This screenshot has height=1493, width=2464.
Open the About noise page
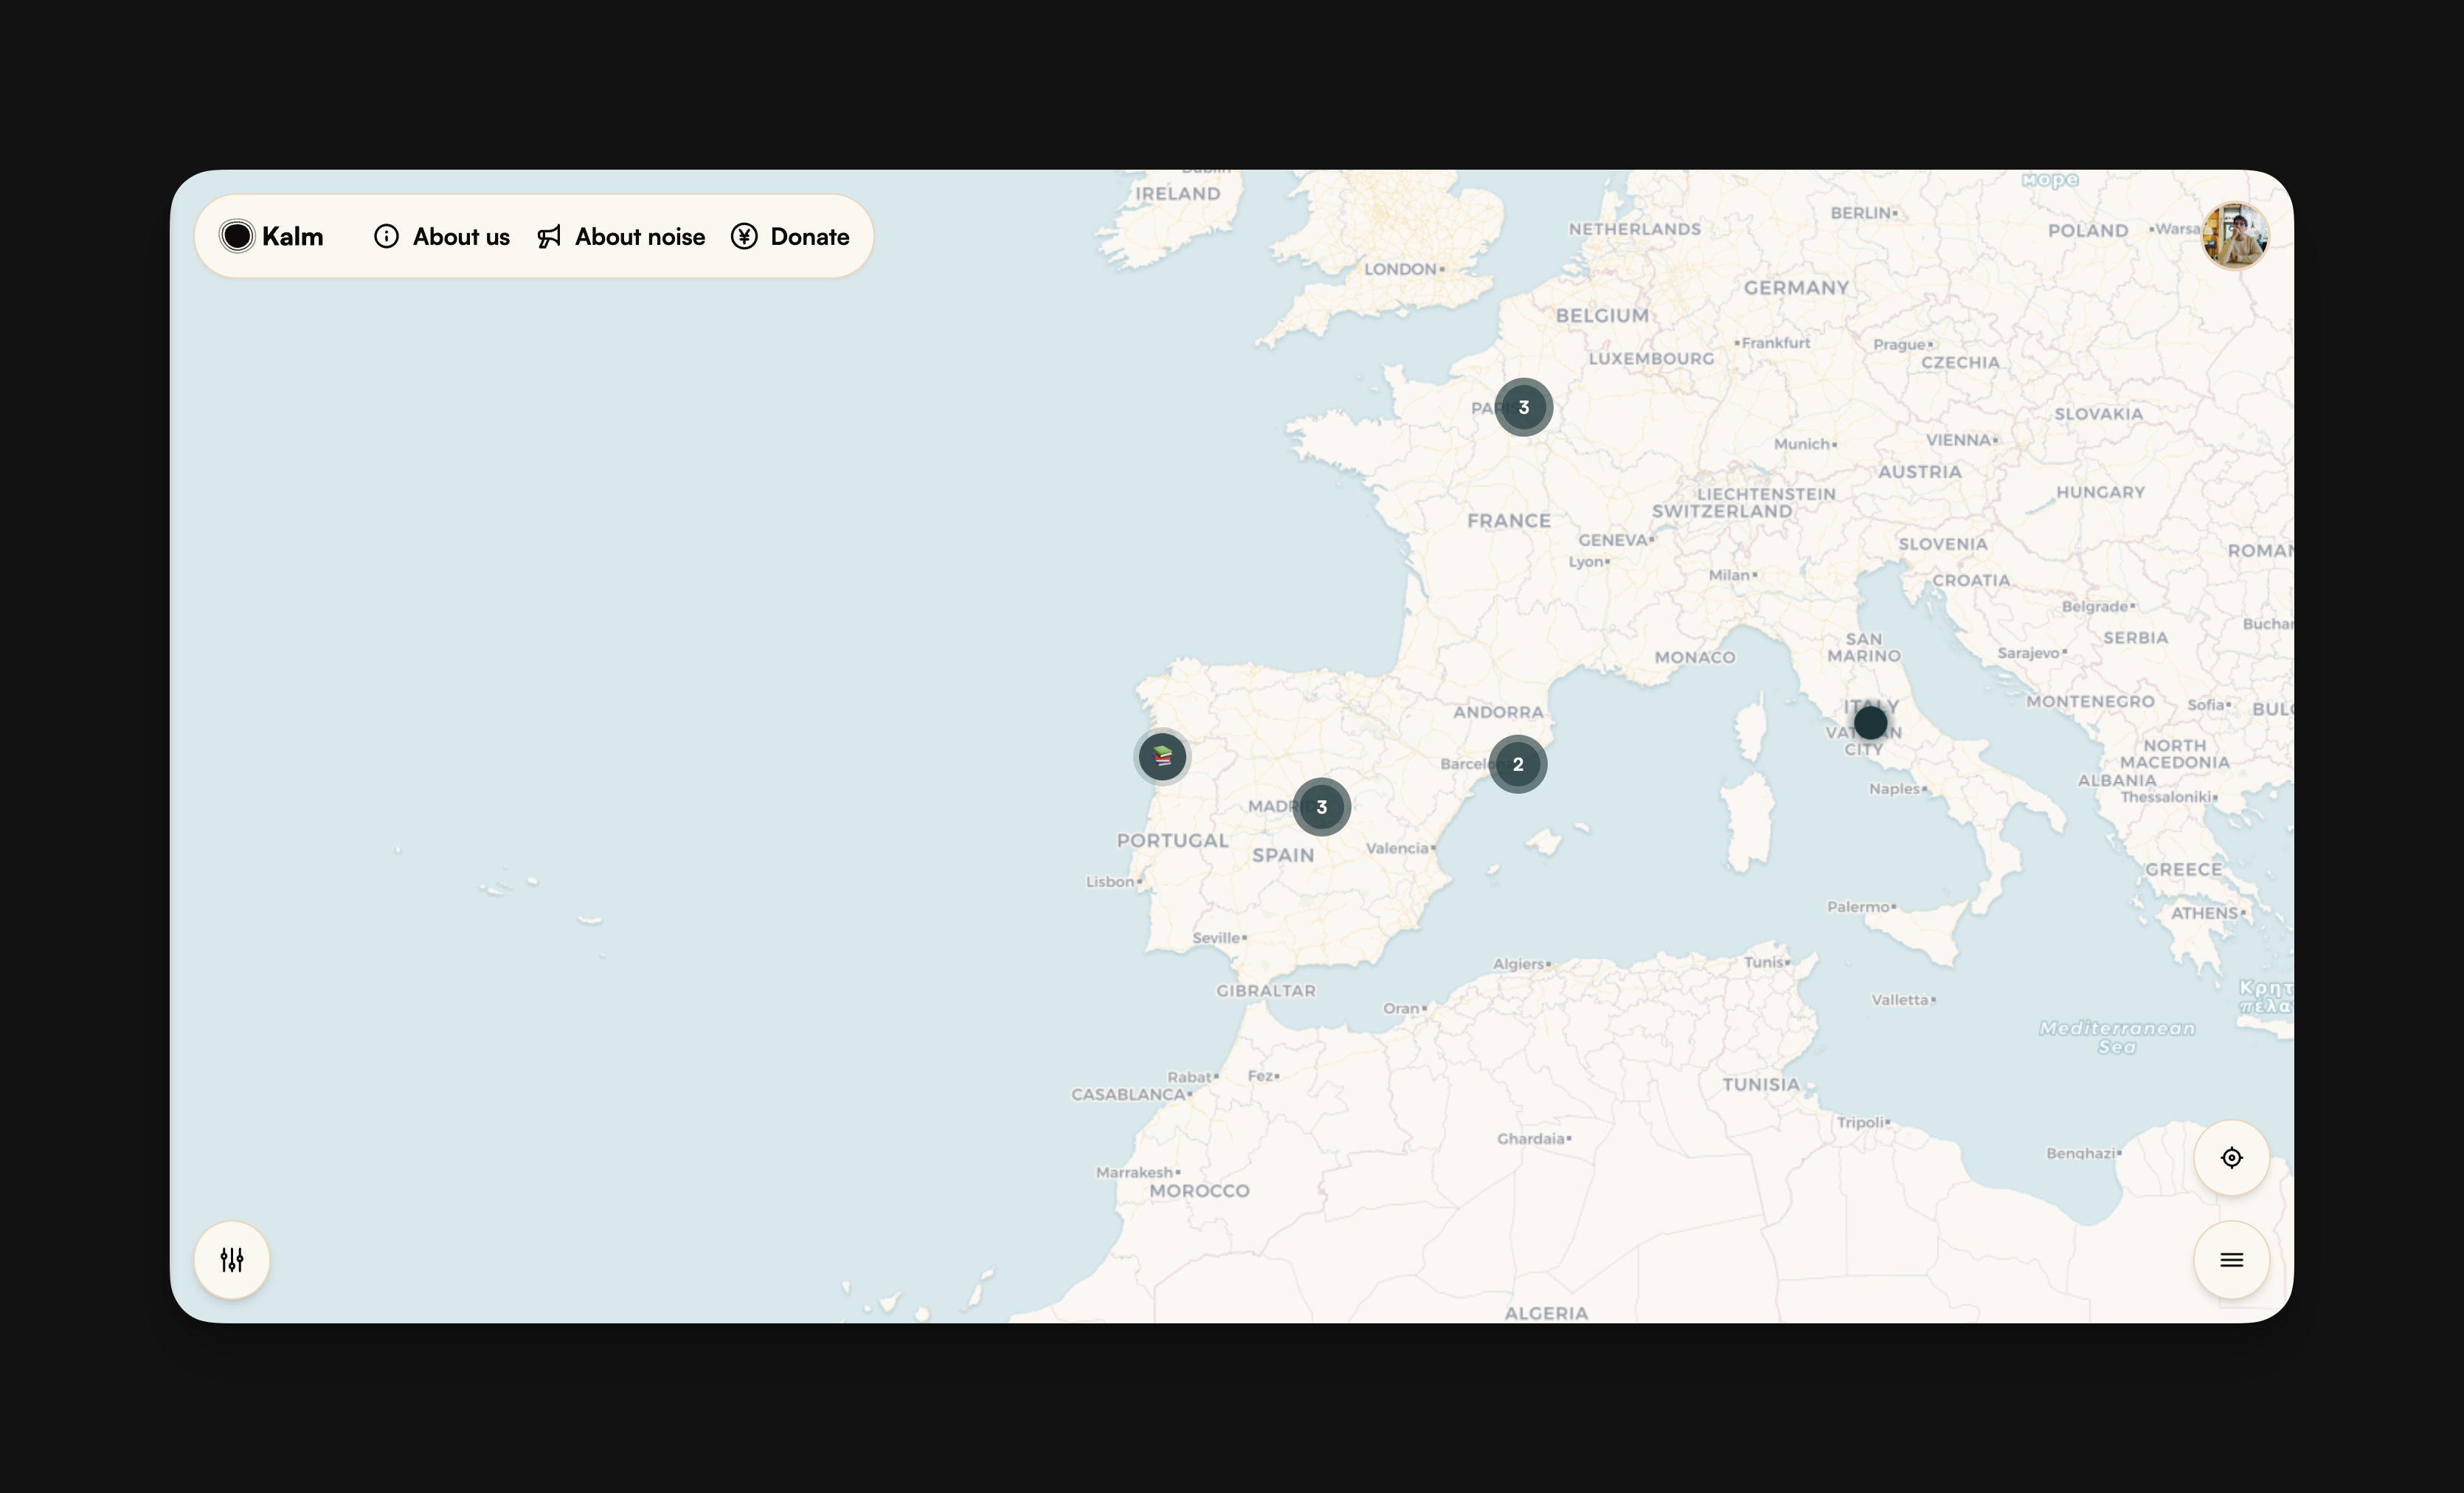[639, 237]
